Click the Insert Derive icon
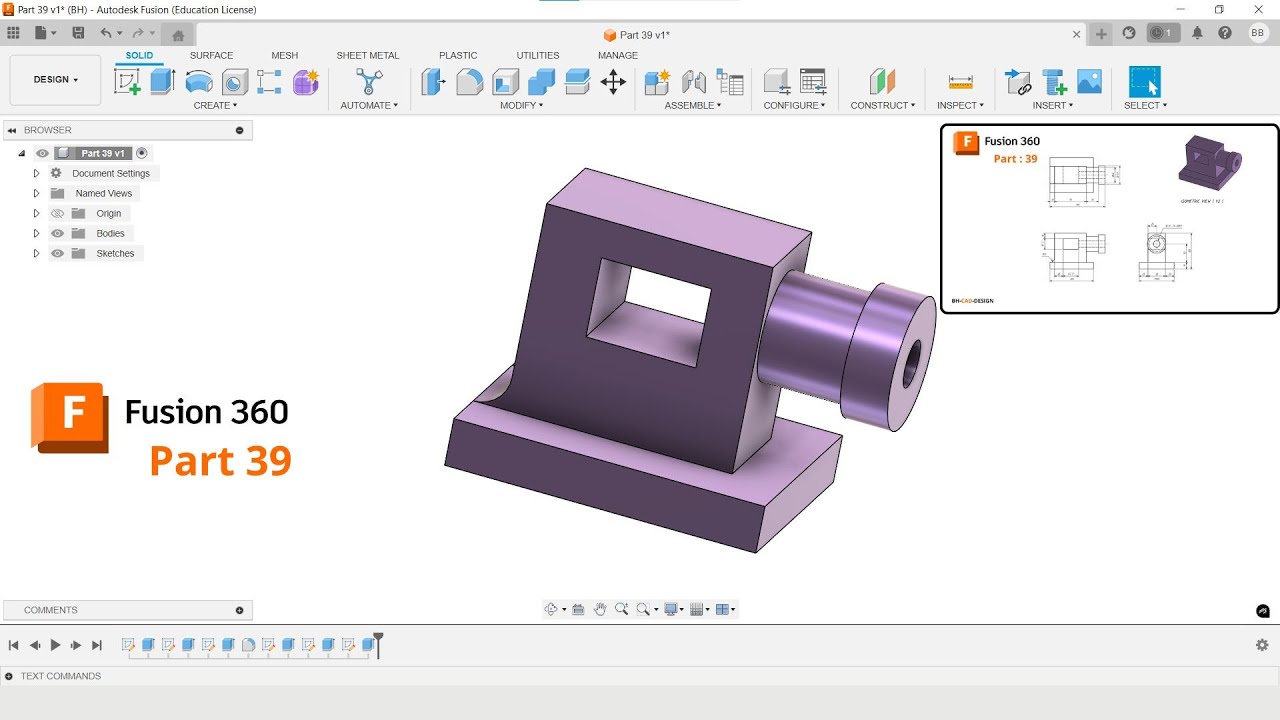 click(1018, 82)
